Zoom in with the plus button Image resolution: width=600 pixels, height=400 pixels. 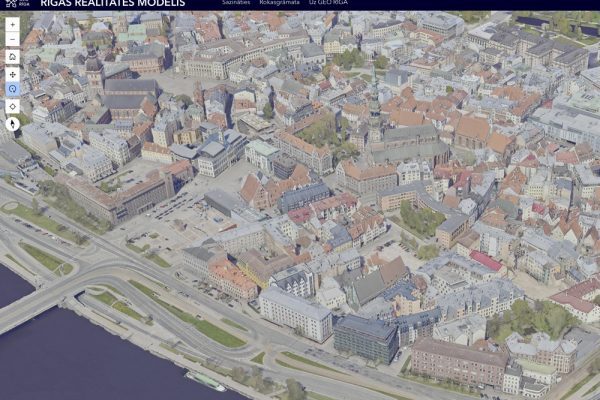click(13, 25)
